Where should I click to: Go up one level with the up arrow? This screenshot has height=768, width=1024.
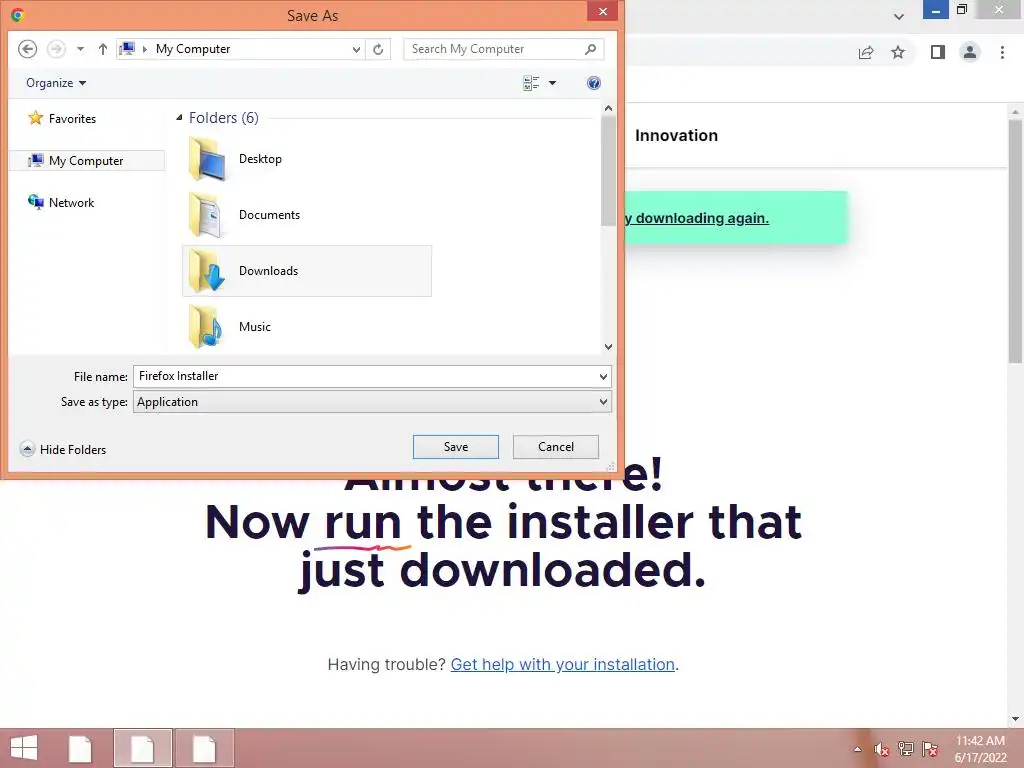[103, 49]
